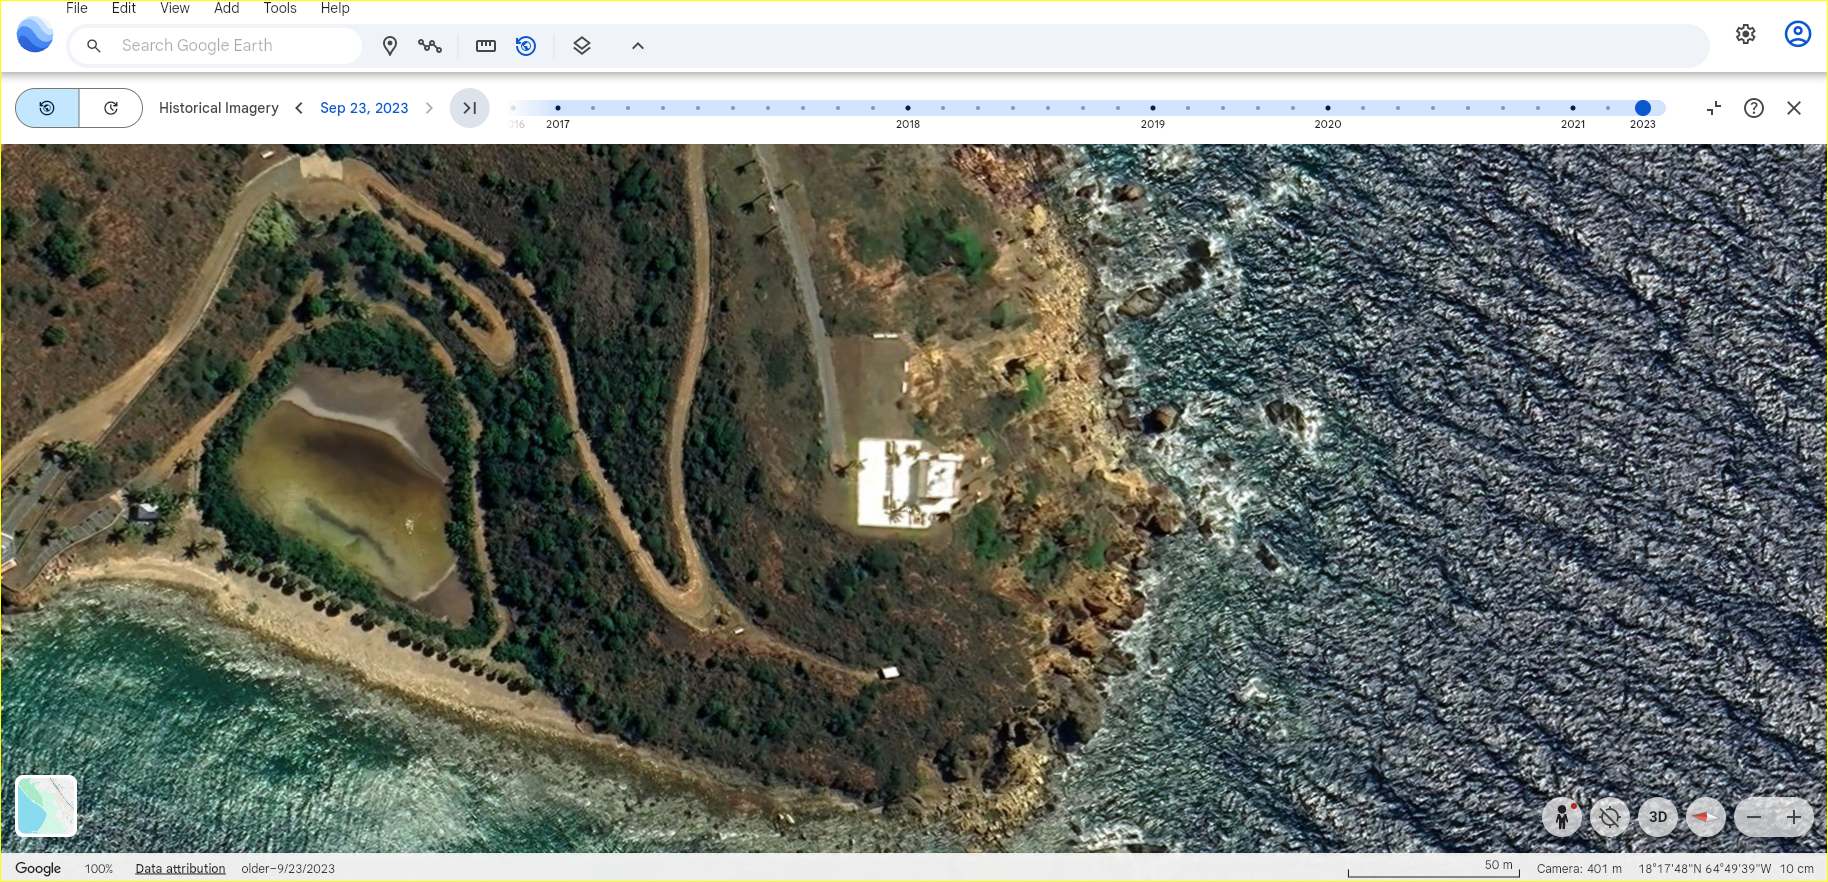This screenshot has width=1828, height=882.
Task: Toggle historical imagery toolbar icon
Action: (x=526, y=45)
